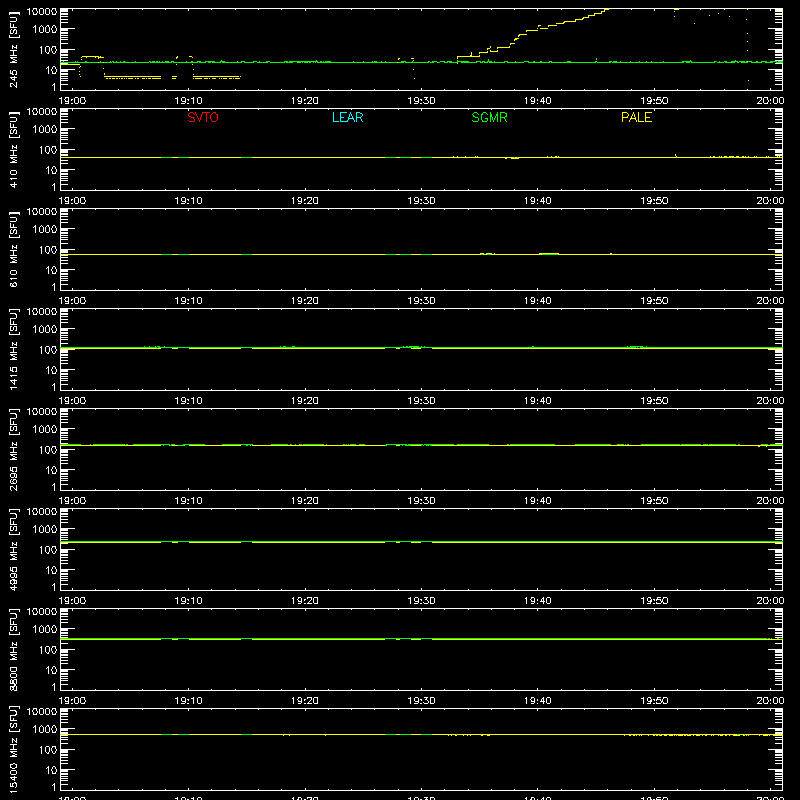Click 19:40 tick below 245 MHz panel
Image resolution: width=800 pixels, height=800 pixels.
pyautogui.click(x=538, y=101)
